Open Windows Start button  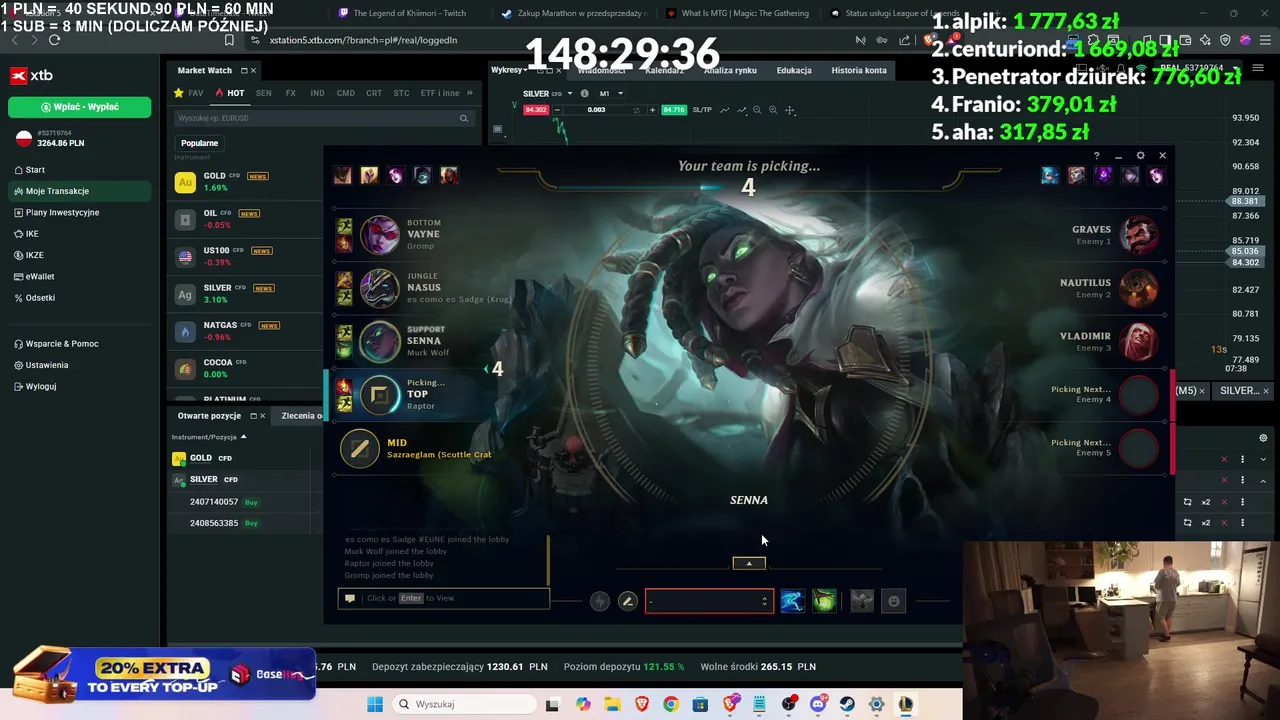click(375, 704)
